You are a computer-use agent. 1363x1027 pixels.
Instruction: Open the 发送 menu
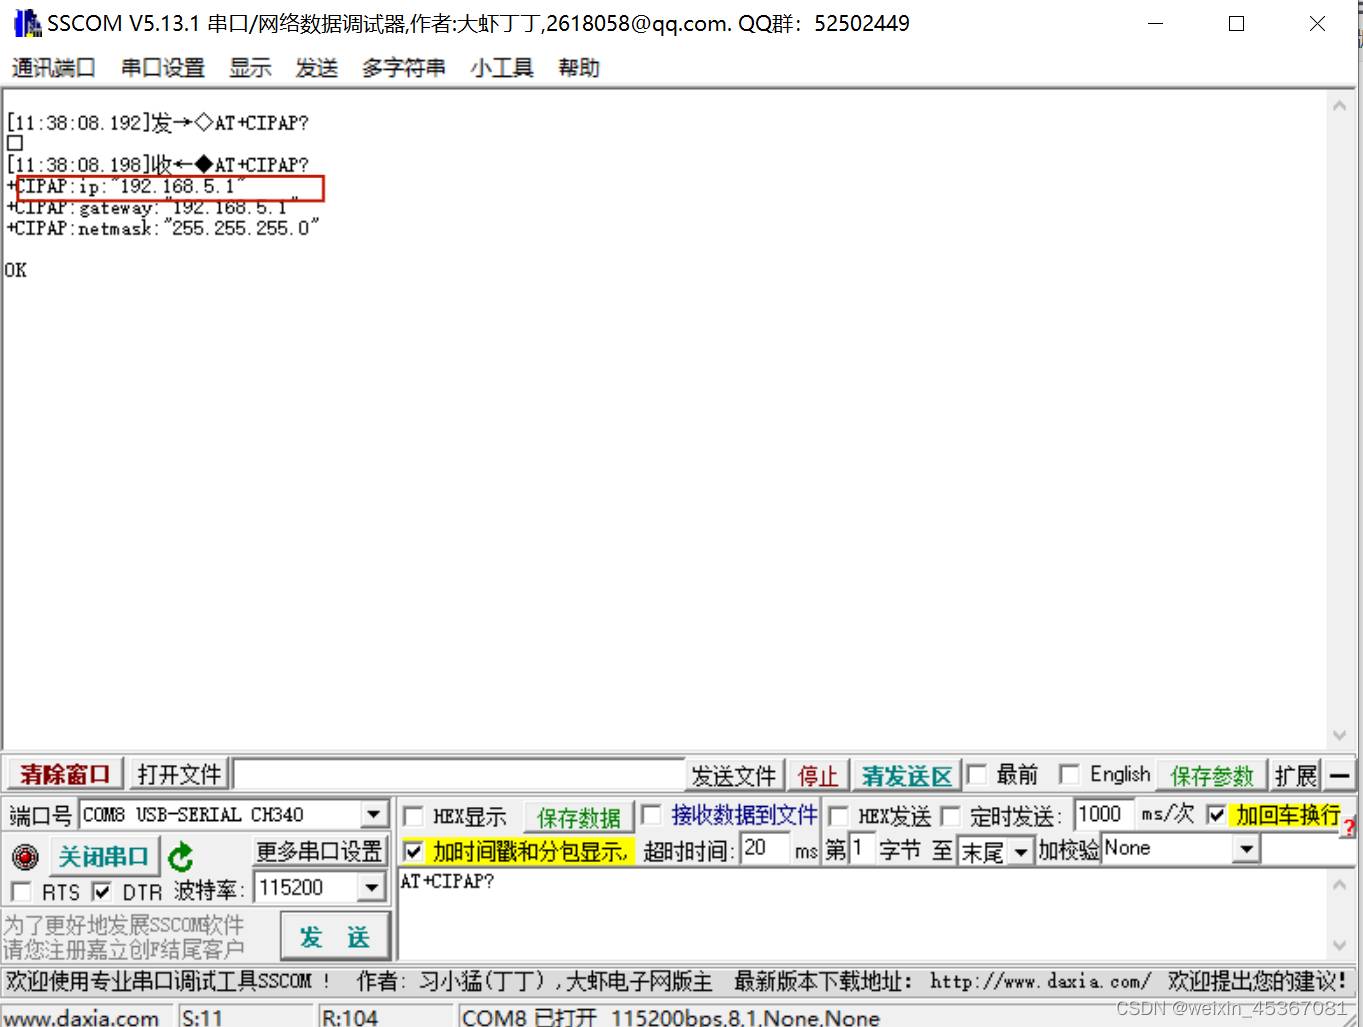click(x=316, y=68)
